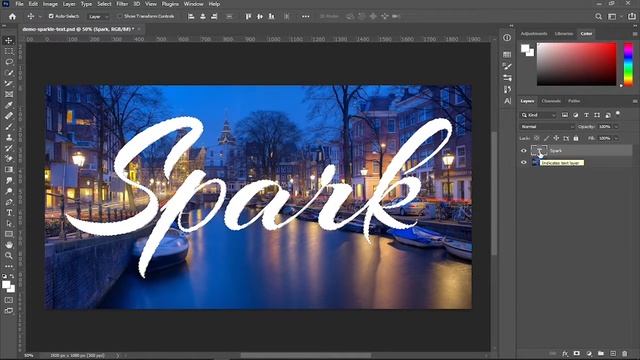Click the Home icon in options bar
The image size is (640, 360).
pyautogui.click(x=12, y=16)
